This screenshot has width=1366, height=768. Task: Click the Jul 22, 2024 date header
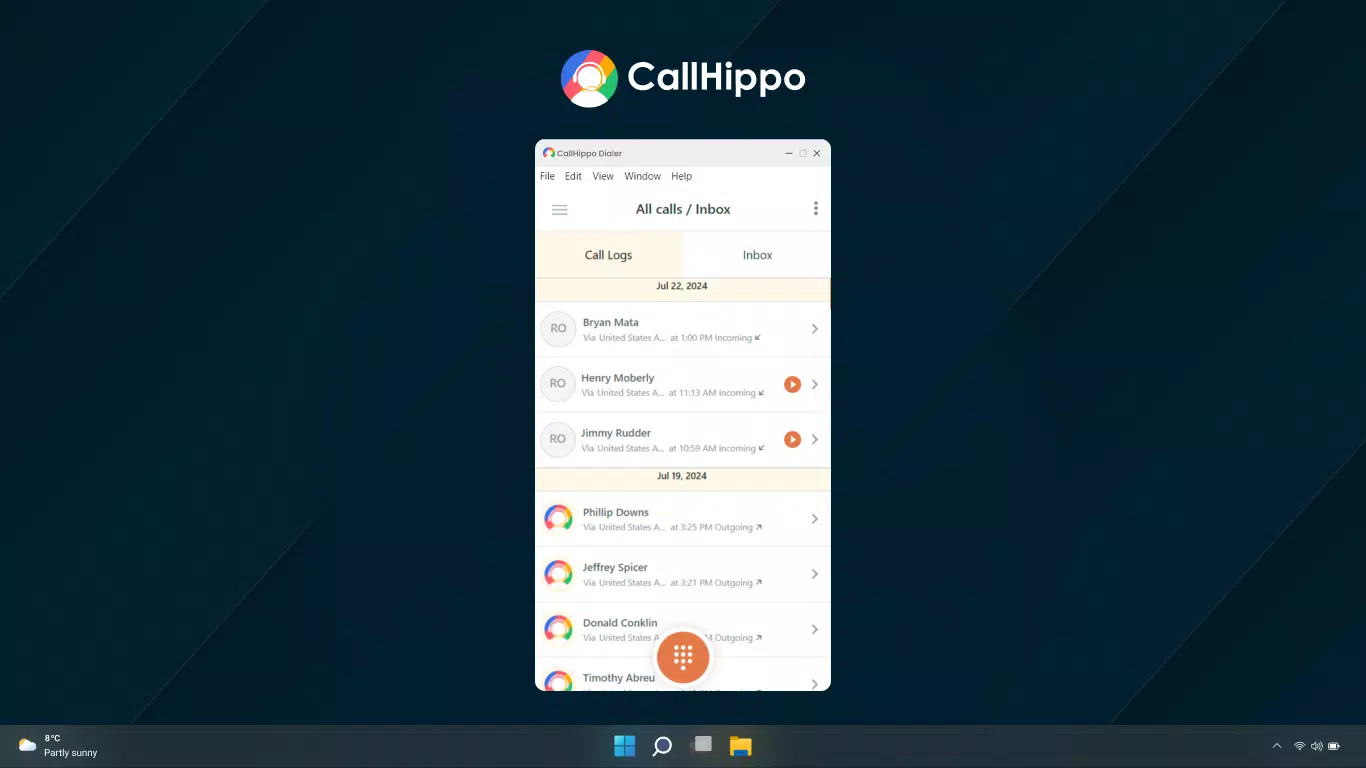click(x=682, y=286)
